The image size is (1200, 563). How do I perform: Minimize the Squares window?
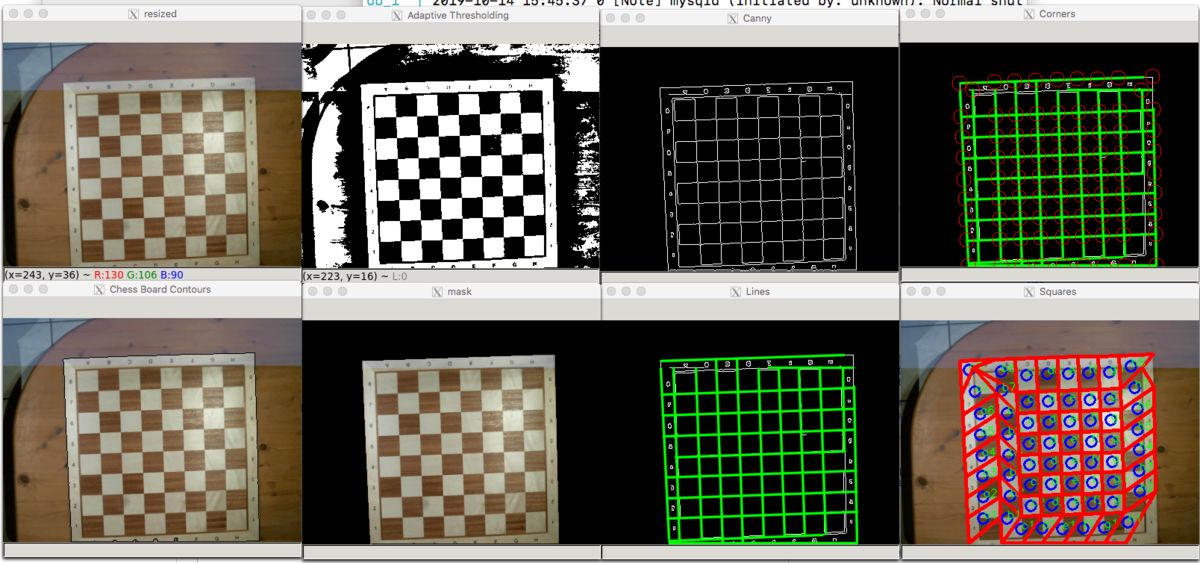(925, 291)
